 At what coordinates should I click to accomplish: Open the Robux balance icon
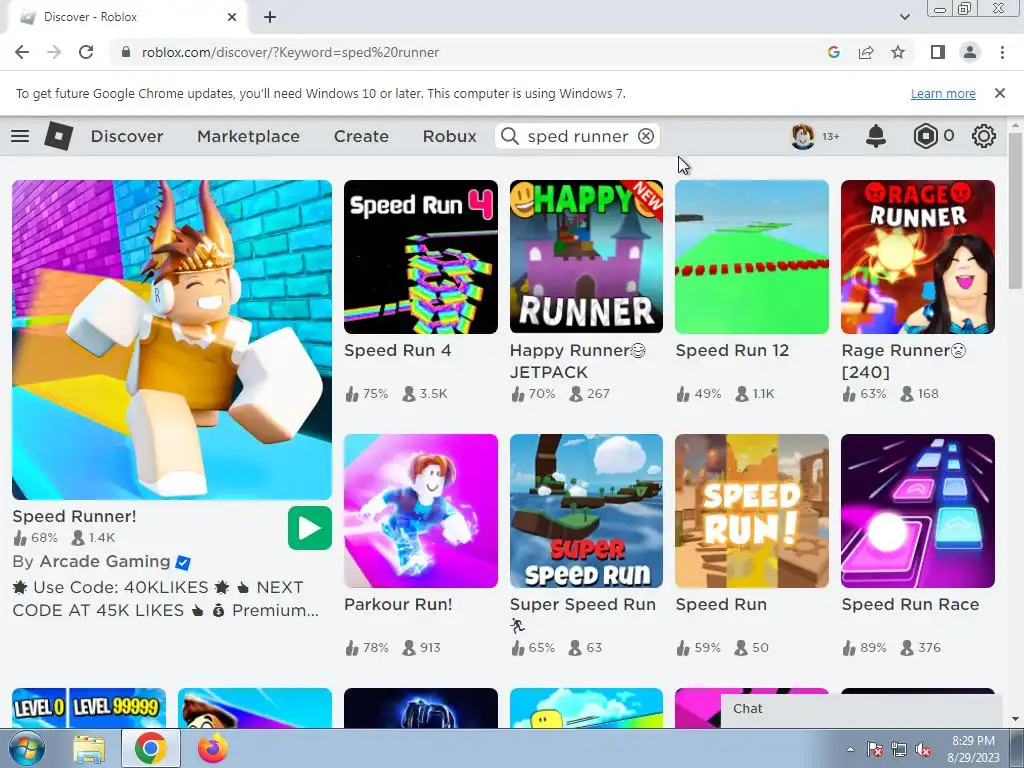(x=925, y=136)
